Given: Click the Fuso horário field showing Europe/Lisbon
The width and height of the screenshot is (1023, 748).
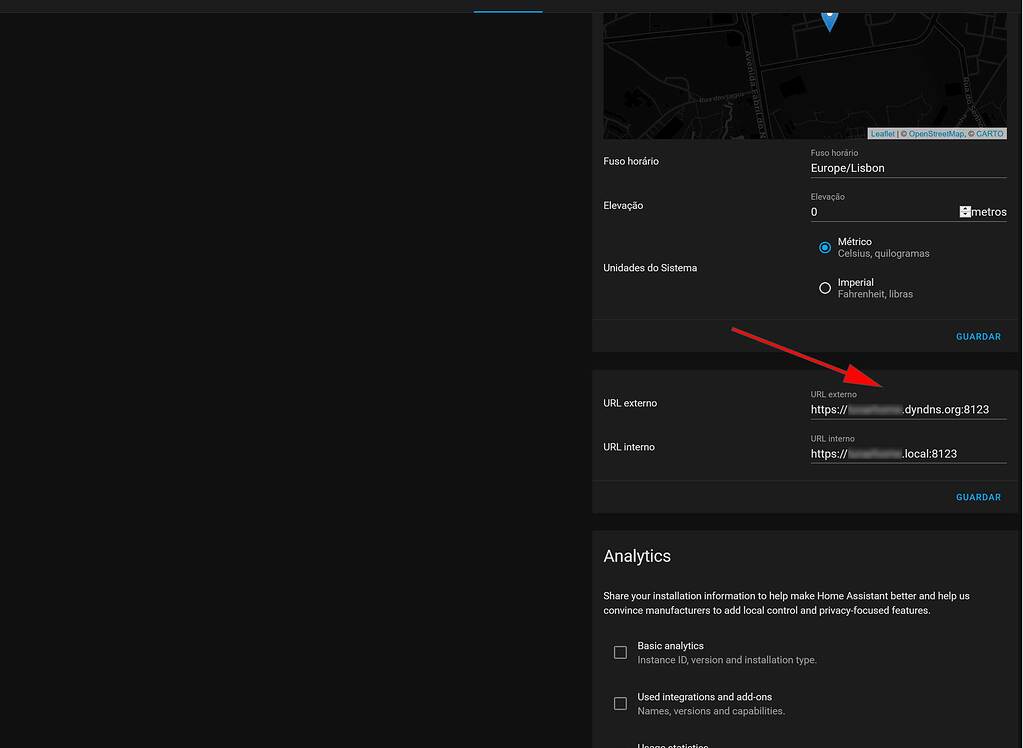Looking at the screenshot, I should (907, 168).
